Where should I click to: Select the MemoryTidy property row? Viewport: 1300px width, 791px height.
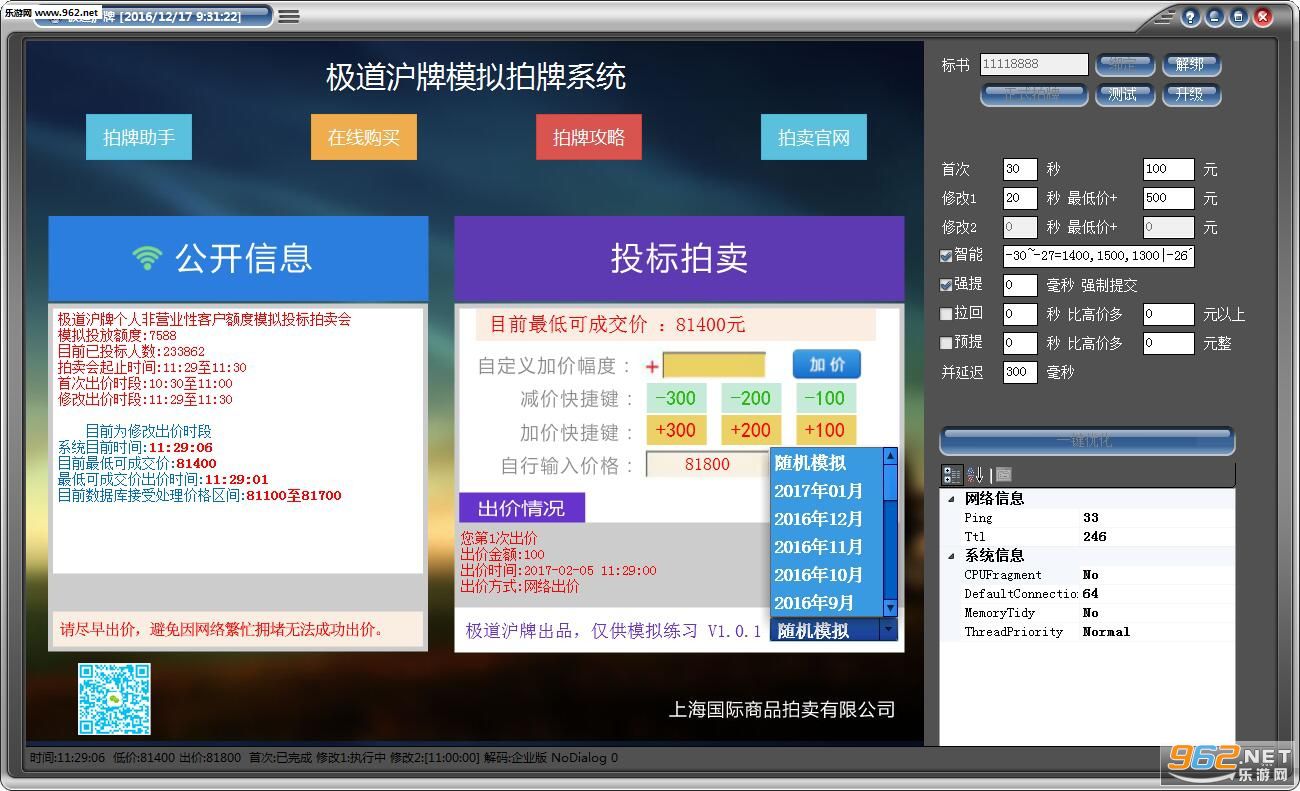[x=1087, y=613]
